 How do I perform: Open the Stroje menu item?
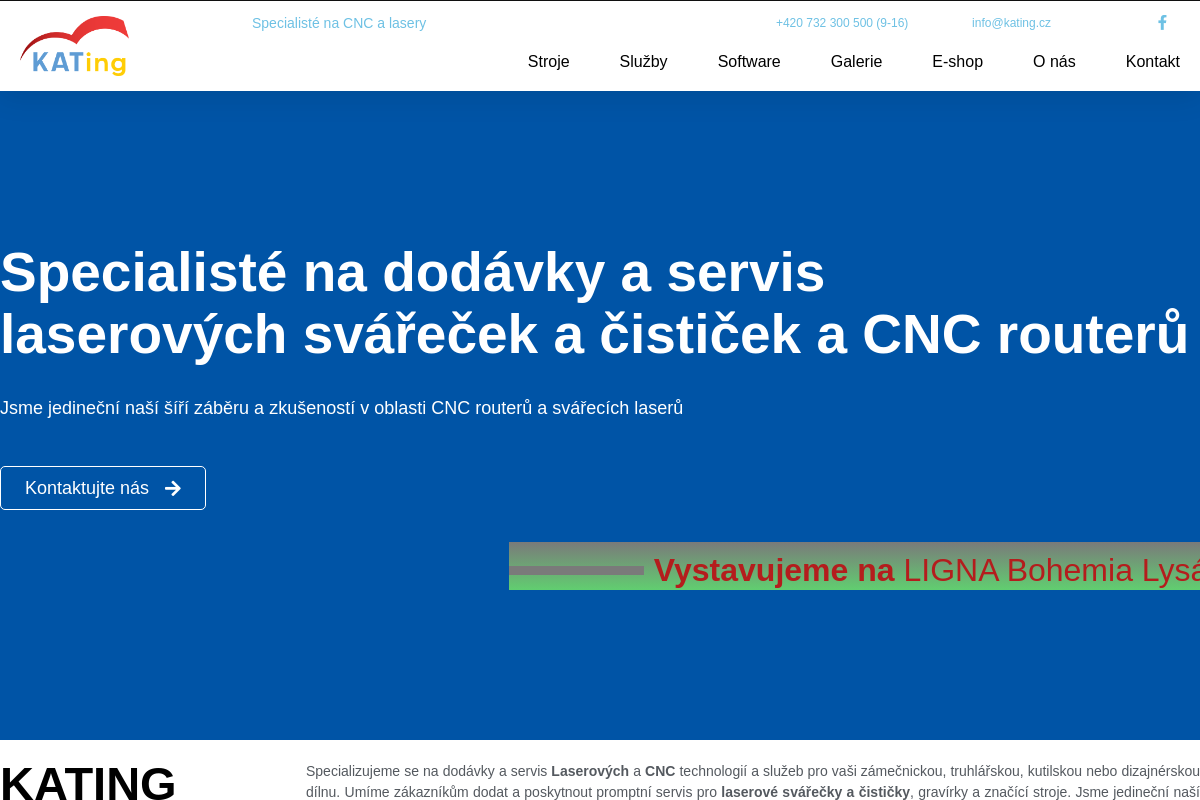[548, 61]
